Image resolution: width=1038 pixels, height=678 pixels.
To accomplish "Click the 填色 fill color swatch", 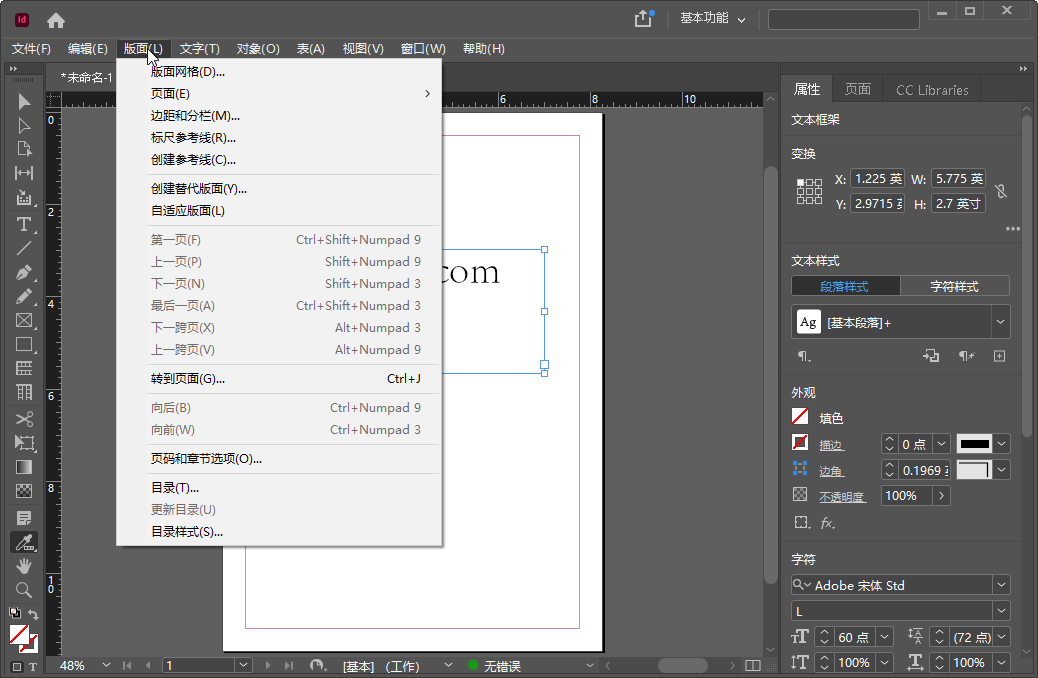I will pos(799,417).
